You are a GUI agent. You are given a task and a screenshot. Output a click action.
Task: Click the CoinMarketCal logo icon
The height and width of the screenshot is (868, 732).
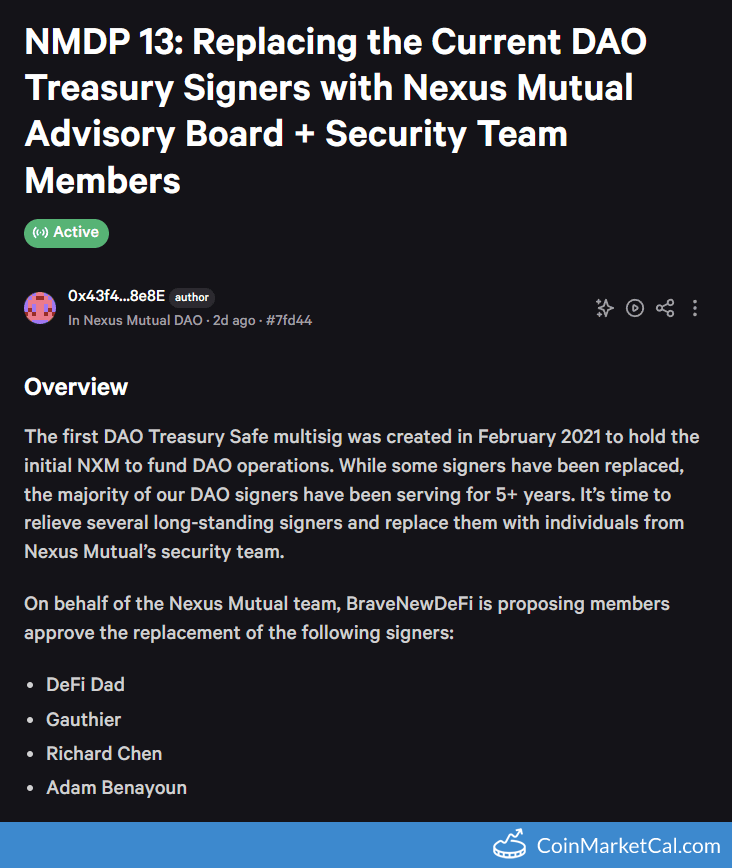coord(510,845)
